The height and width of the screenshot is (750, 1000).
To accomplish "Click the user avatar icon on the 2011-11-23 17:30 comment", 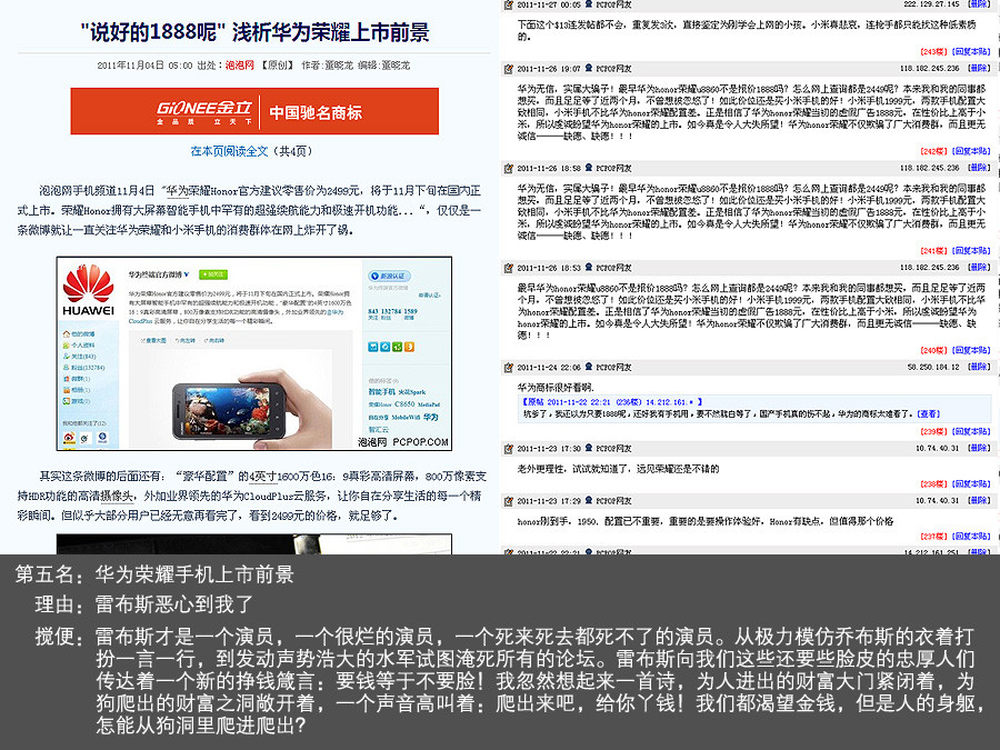I will tap(589, 448).
